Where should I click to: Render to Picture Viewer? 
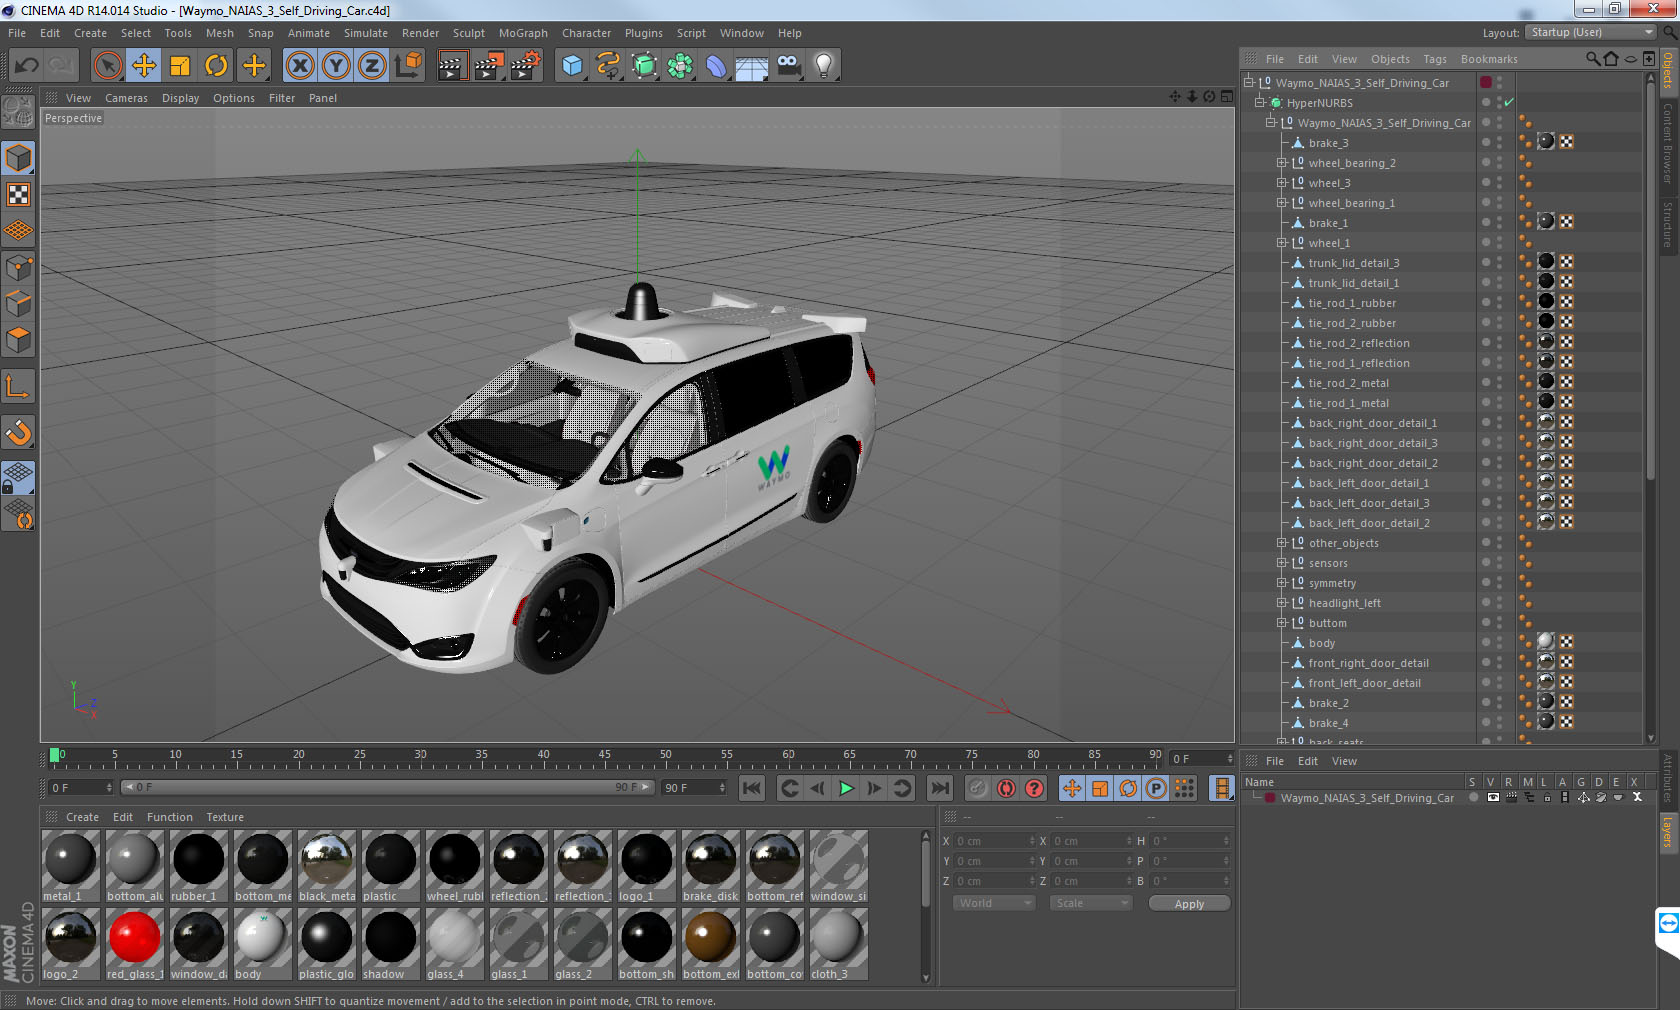coord(489,66)
